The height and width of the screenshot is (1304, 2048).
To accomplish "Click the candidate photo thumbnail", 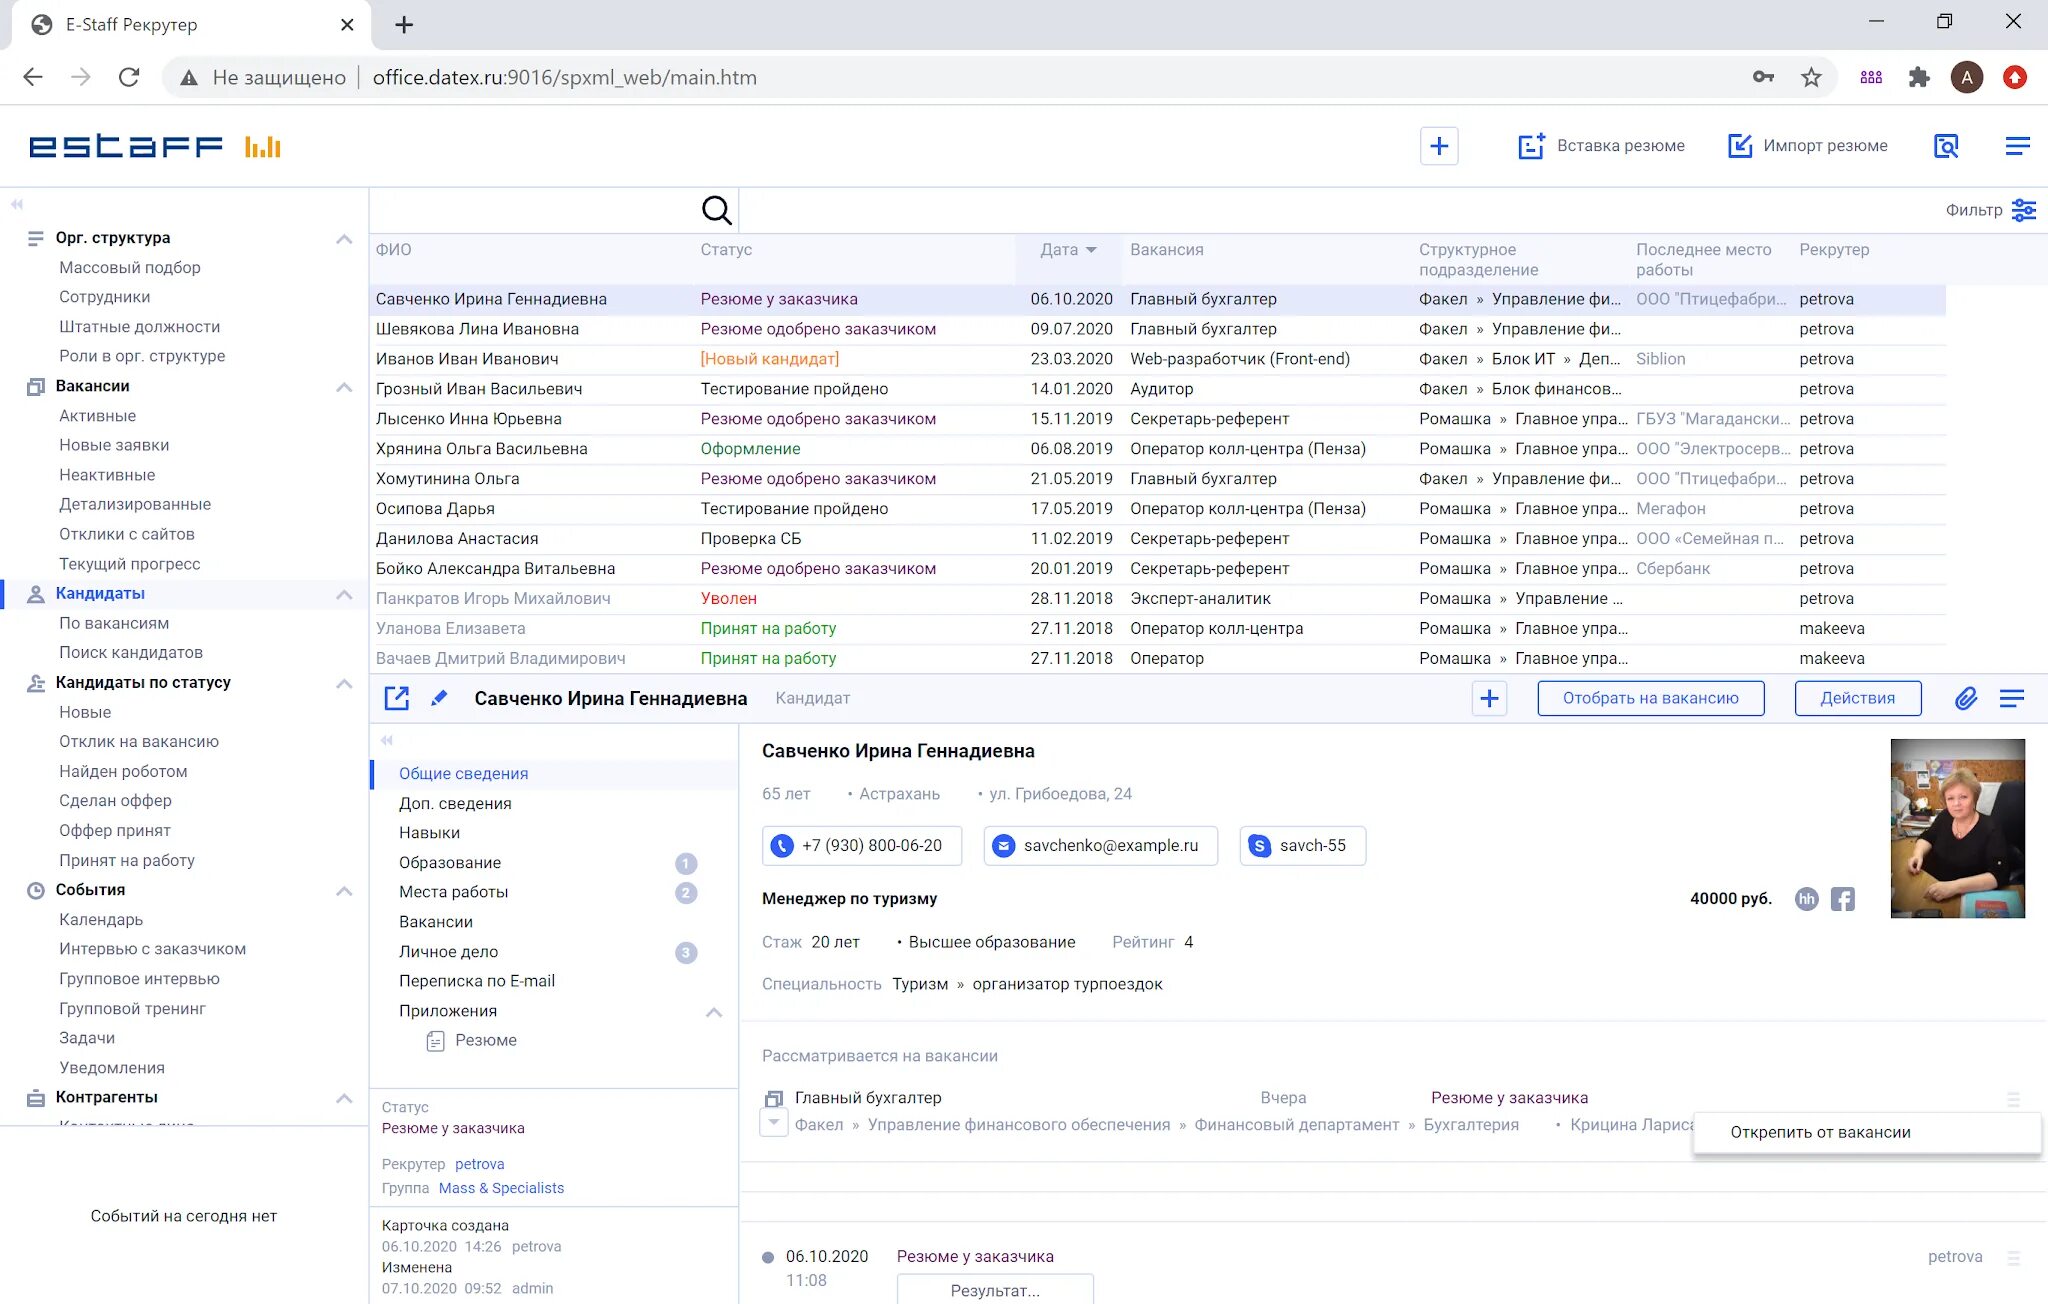I will (x=1957, y=828).
